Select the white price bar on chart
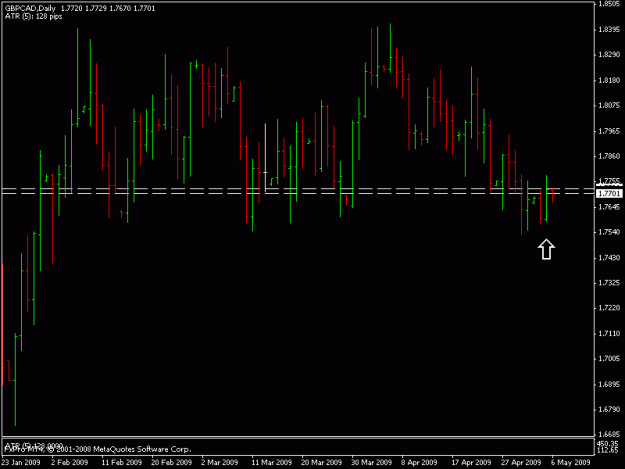The height and width of the screenshot is (469, 625). tap(265, 158)
